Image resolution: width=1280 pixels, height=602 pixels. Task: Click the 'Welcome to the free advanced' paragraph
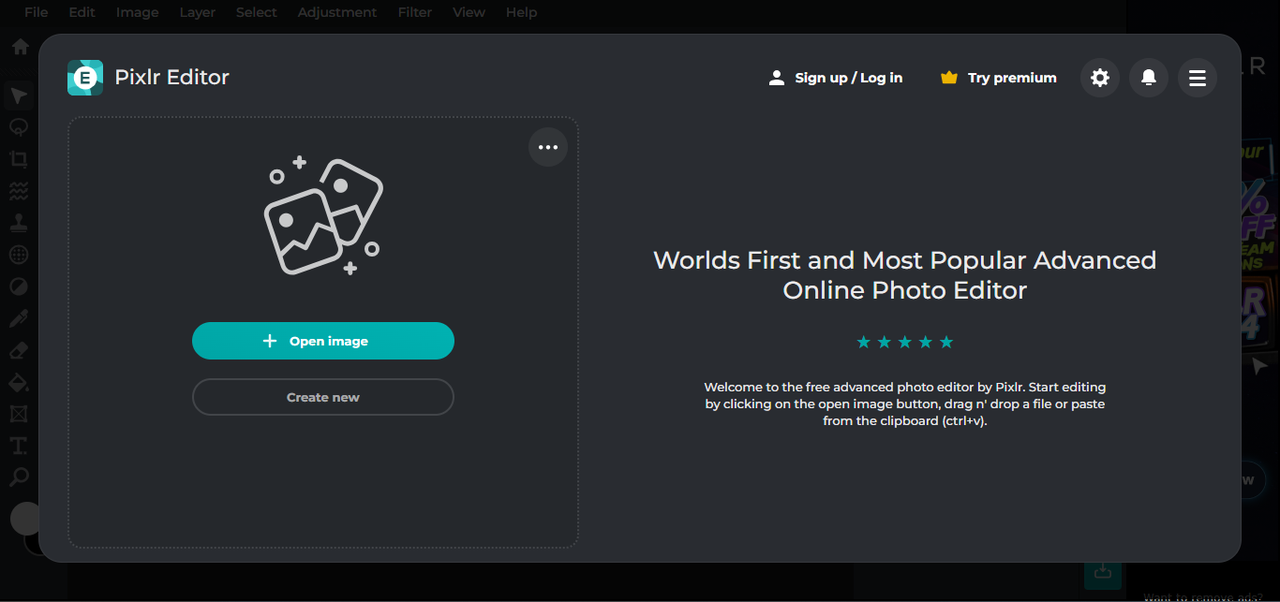pyautogui.click(x=905, y=403)
